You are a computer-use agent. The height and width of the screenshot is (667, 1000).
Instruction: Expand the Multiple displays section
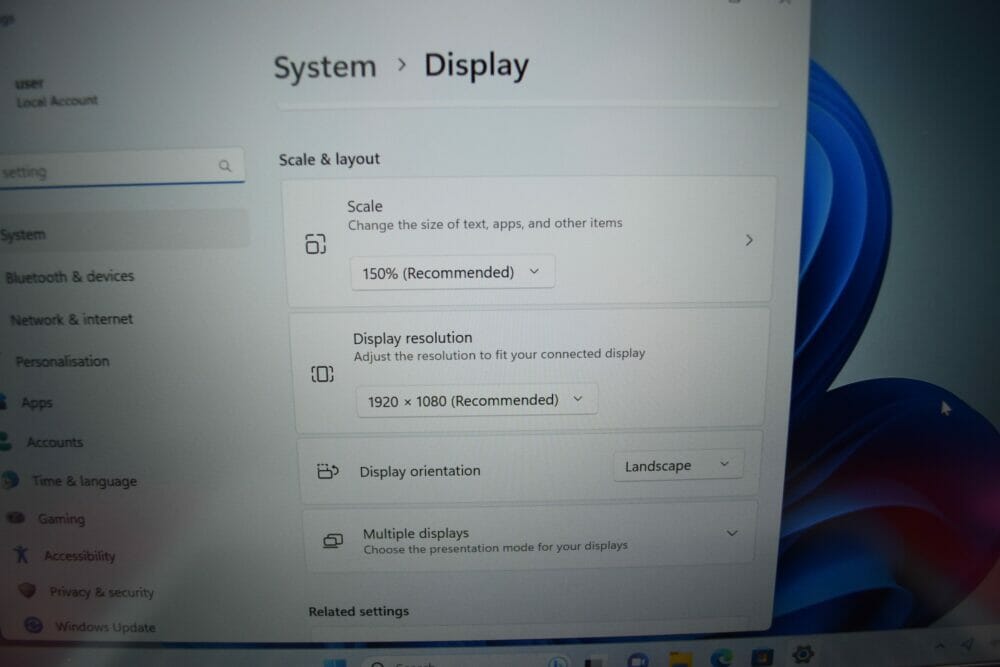click(x=732, y=533)
